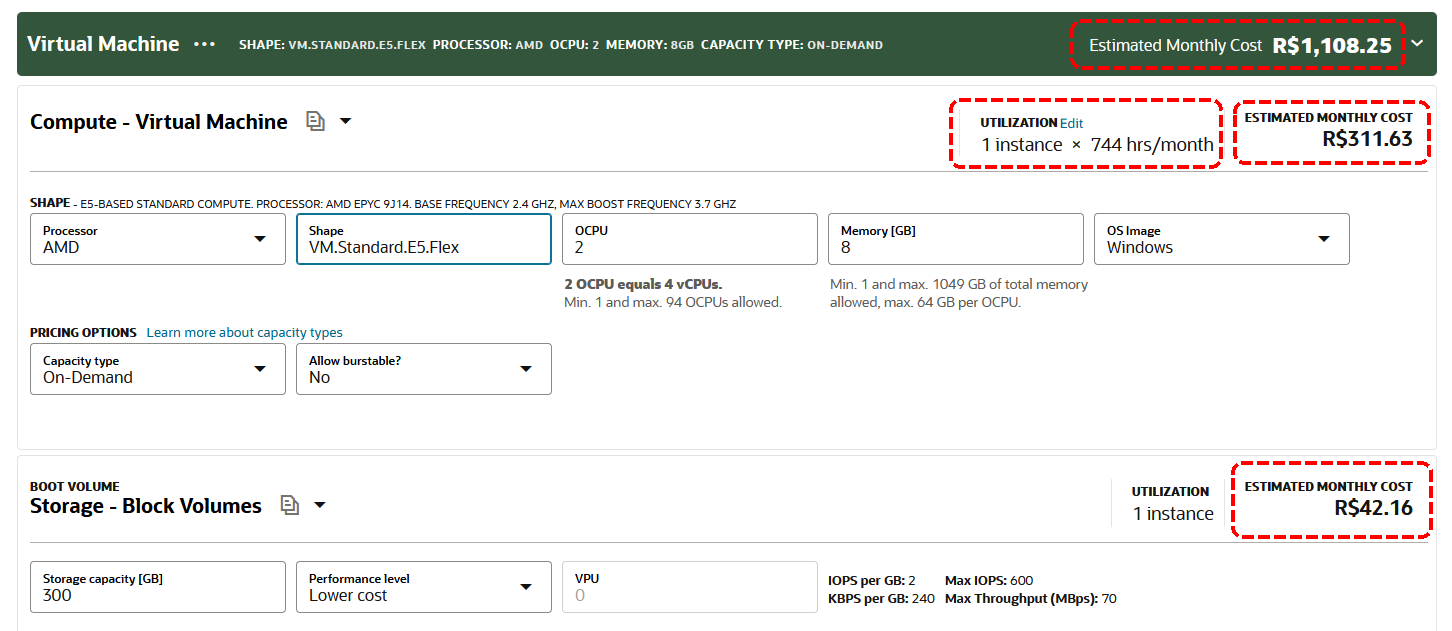Open the Allow burstable? dropdown
This screenshot has width=1452, height=631.
pos(423,369)
